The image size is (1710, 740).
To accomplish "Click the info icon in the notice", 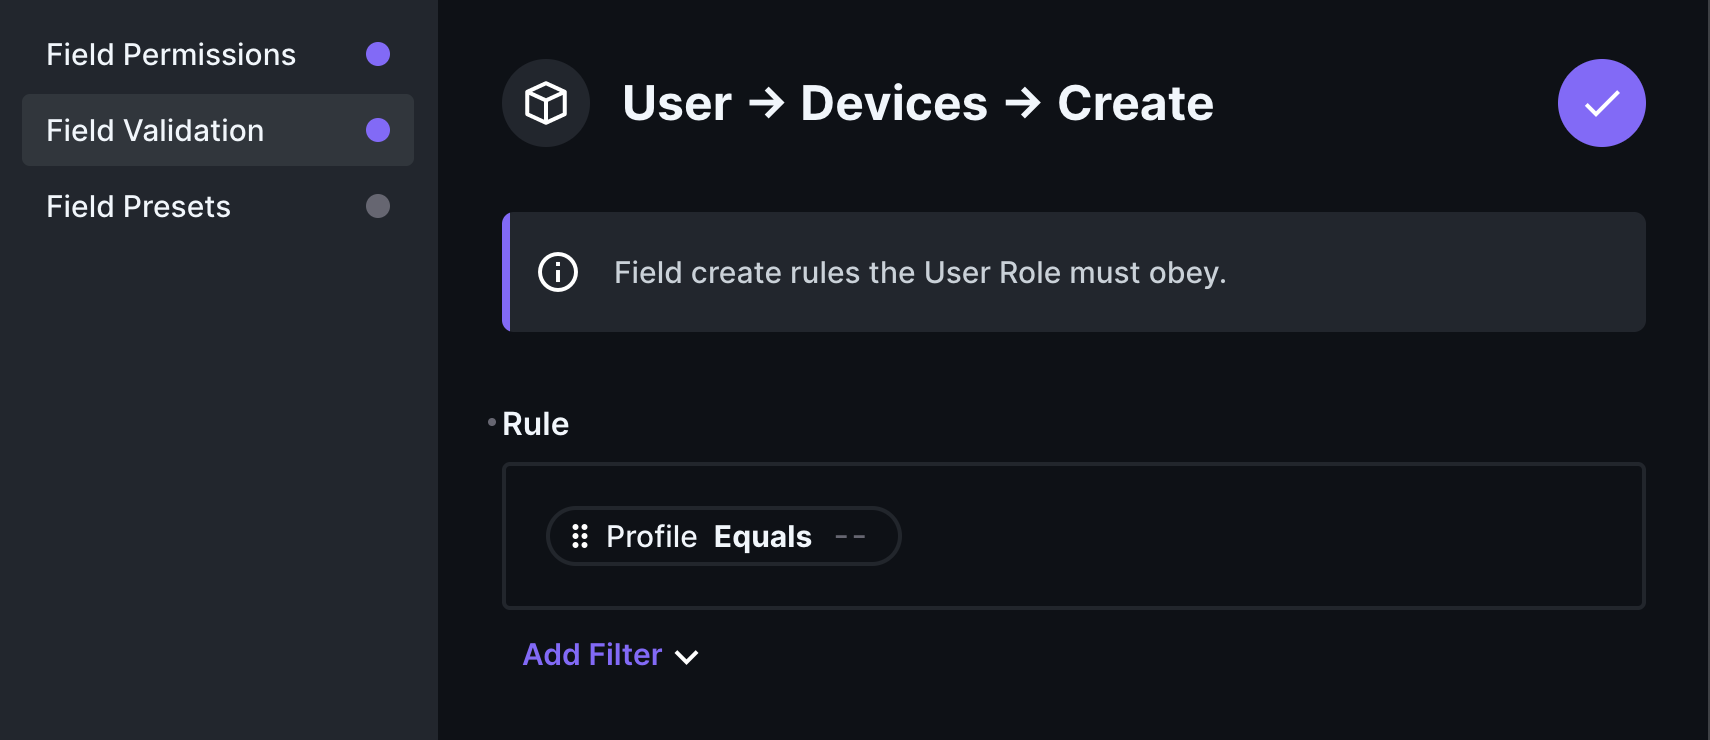I will [558, 272].
